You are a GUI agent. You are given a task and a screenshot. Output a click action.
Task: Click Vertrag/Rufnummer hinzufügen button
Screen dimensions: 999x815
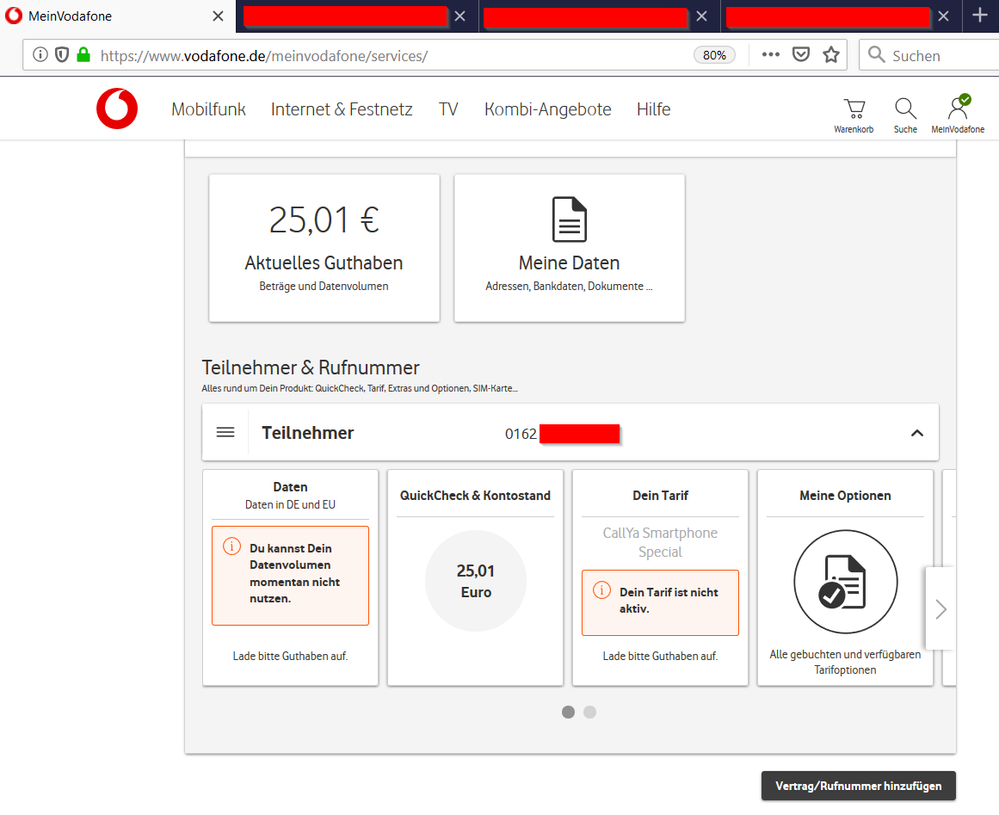pyautogui.click(x=858, y=786)
